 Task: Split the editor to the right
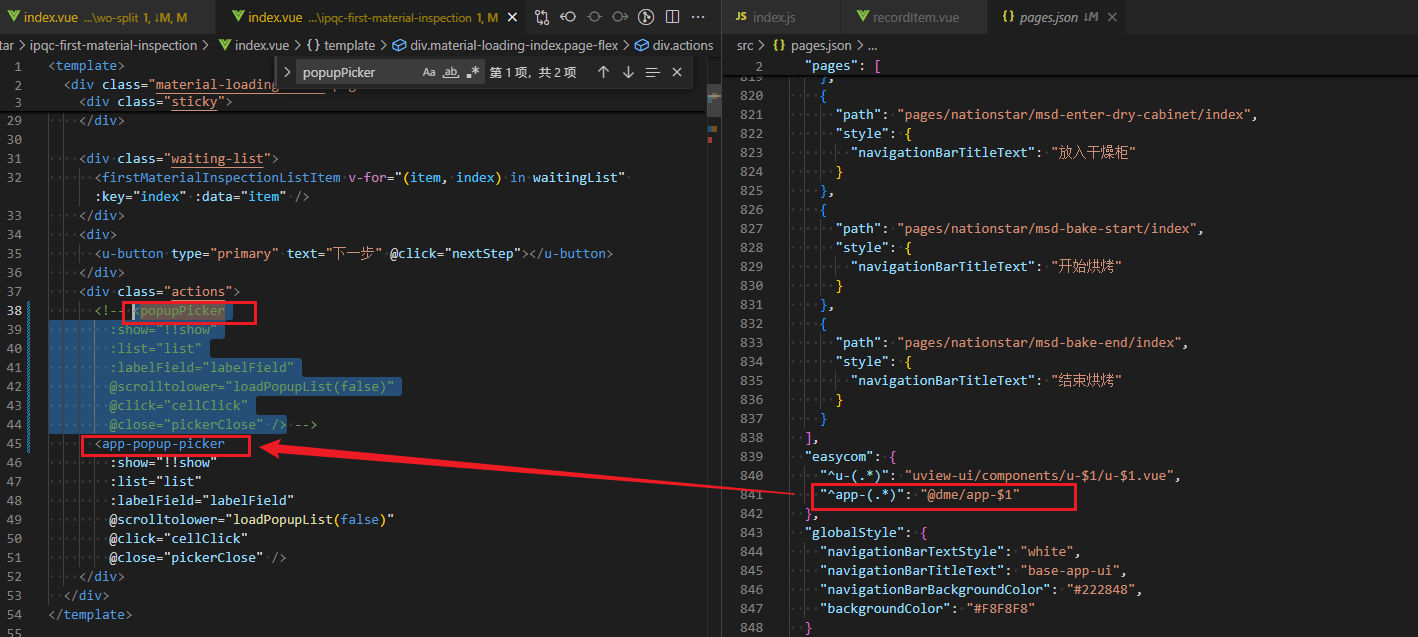coord(672,17)
